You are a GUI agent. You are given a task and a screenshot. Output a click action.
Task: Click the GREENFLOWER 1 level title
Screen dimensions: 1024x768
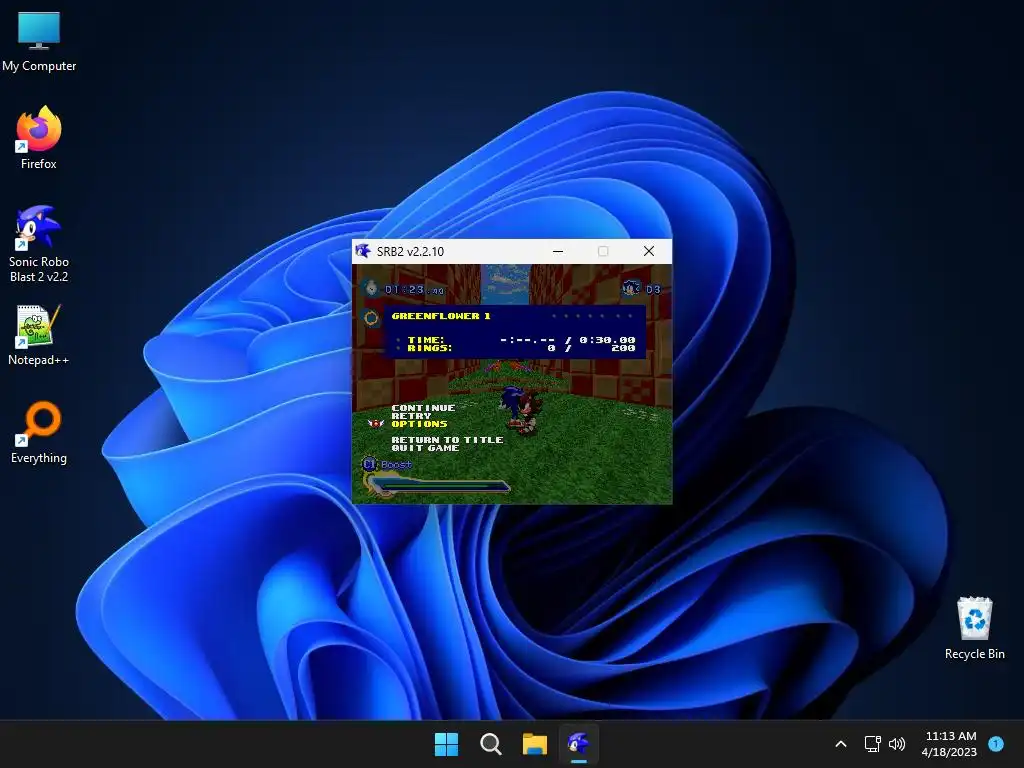click(x=441, y=316)
